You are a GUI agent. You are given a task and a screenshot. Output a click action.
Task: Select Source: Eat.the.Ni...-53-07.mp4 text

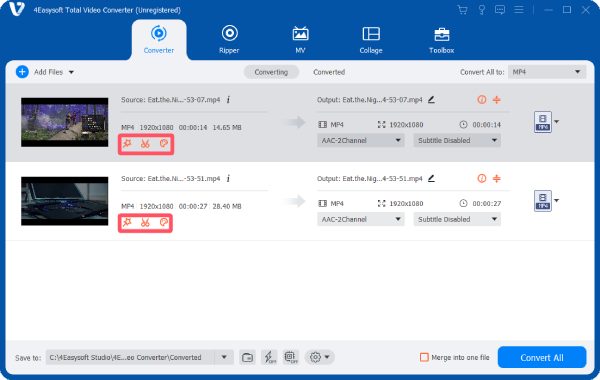[x=171, y=100]
